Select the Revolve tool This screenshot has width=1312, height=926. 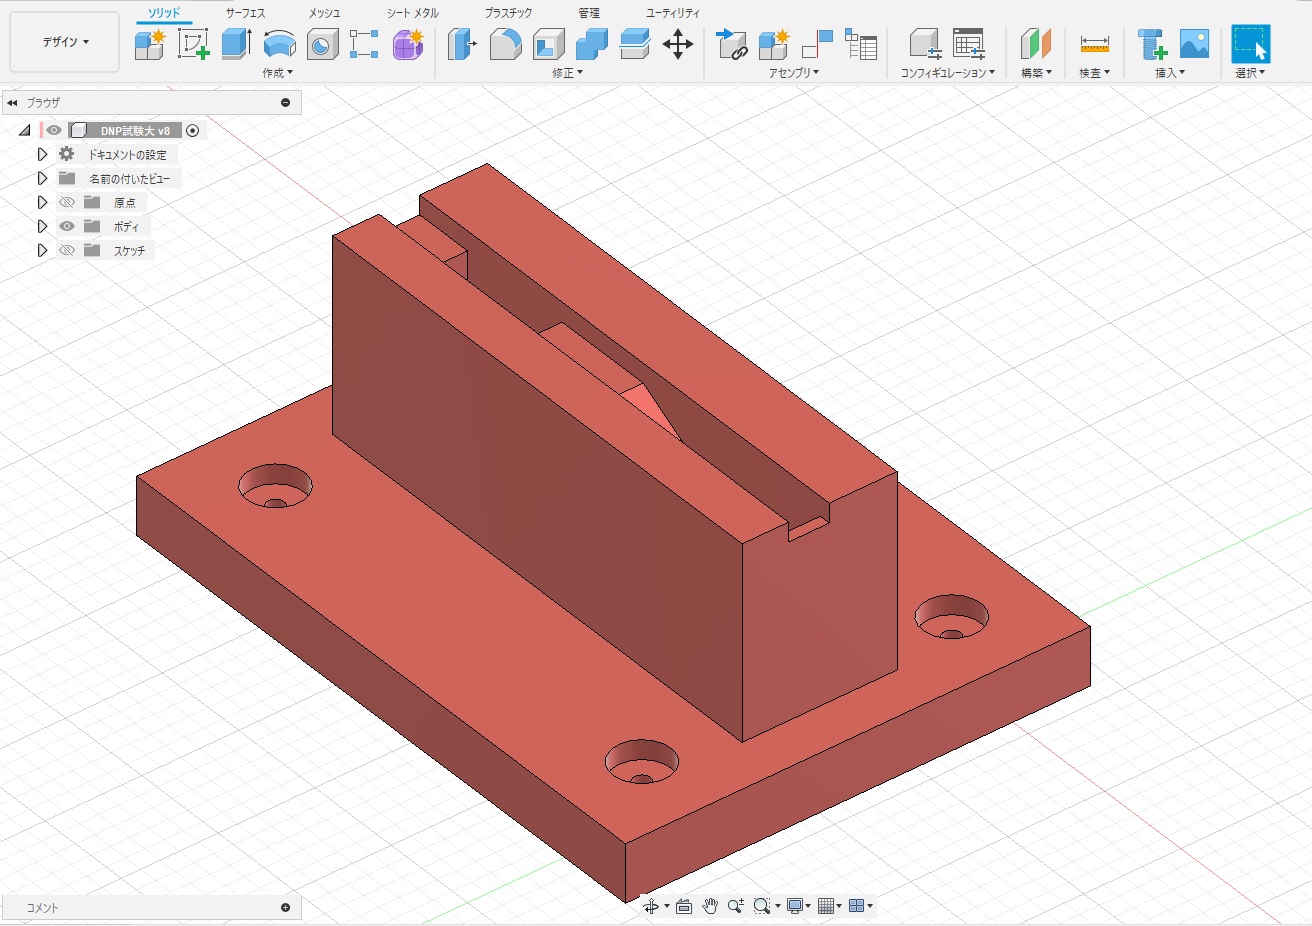280,44
